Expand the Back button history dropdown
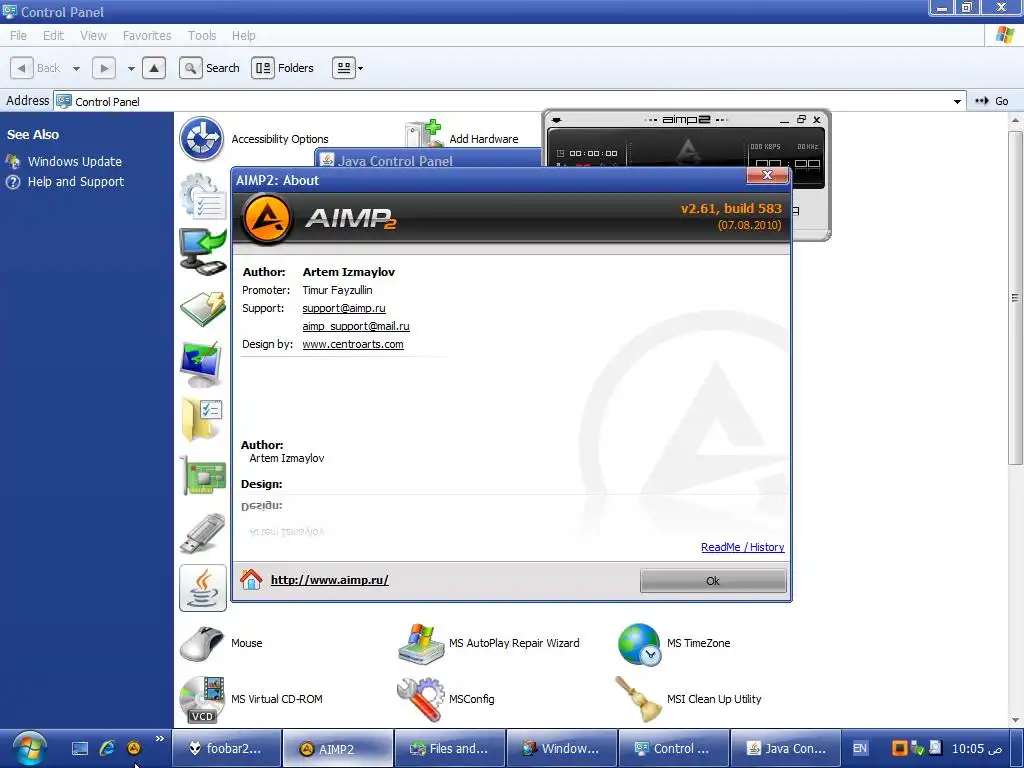The width and height of the screenshot is (1024, 768). [76, 69]
